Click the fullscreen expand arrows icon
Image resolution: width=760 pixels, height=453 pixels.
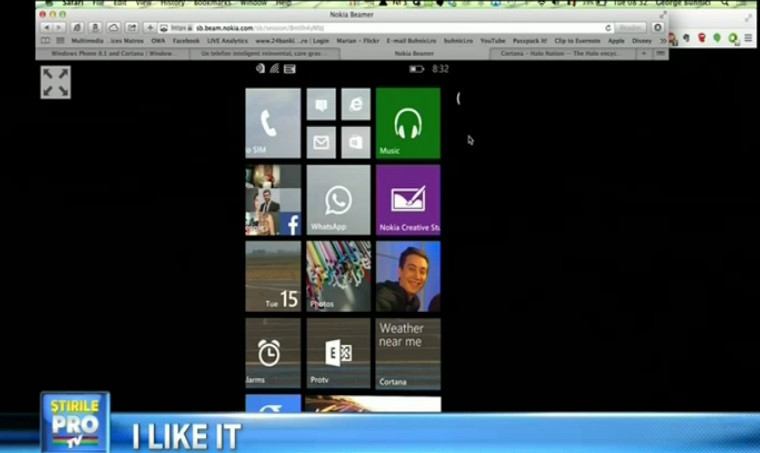[x=55, y=82]
